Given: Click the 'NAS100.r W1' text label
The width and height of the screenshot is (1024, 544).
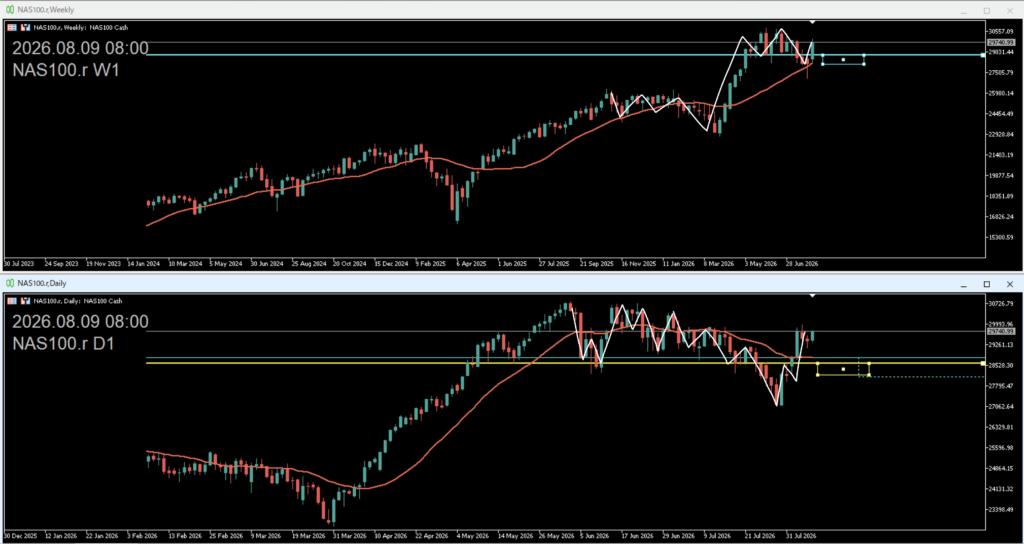Looking at the screenshot, I should 65,71.
